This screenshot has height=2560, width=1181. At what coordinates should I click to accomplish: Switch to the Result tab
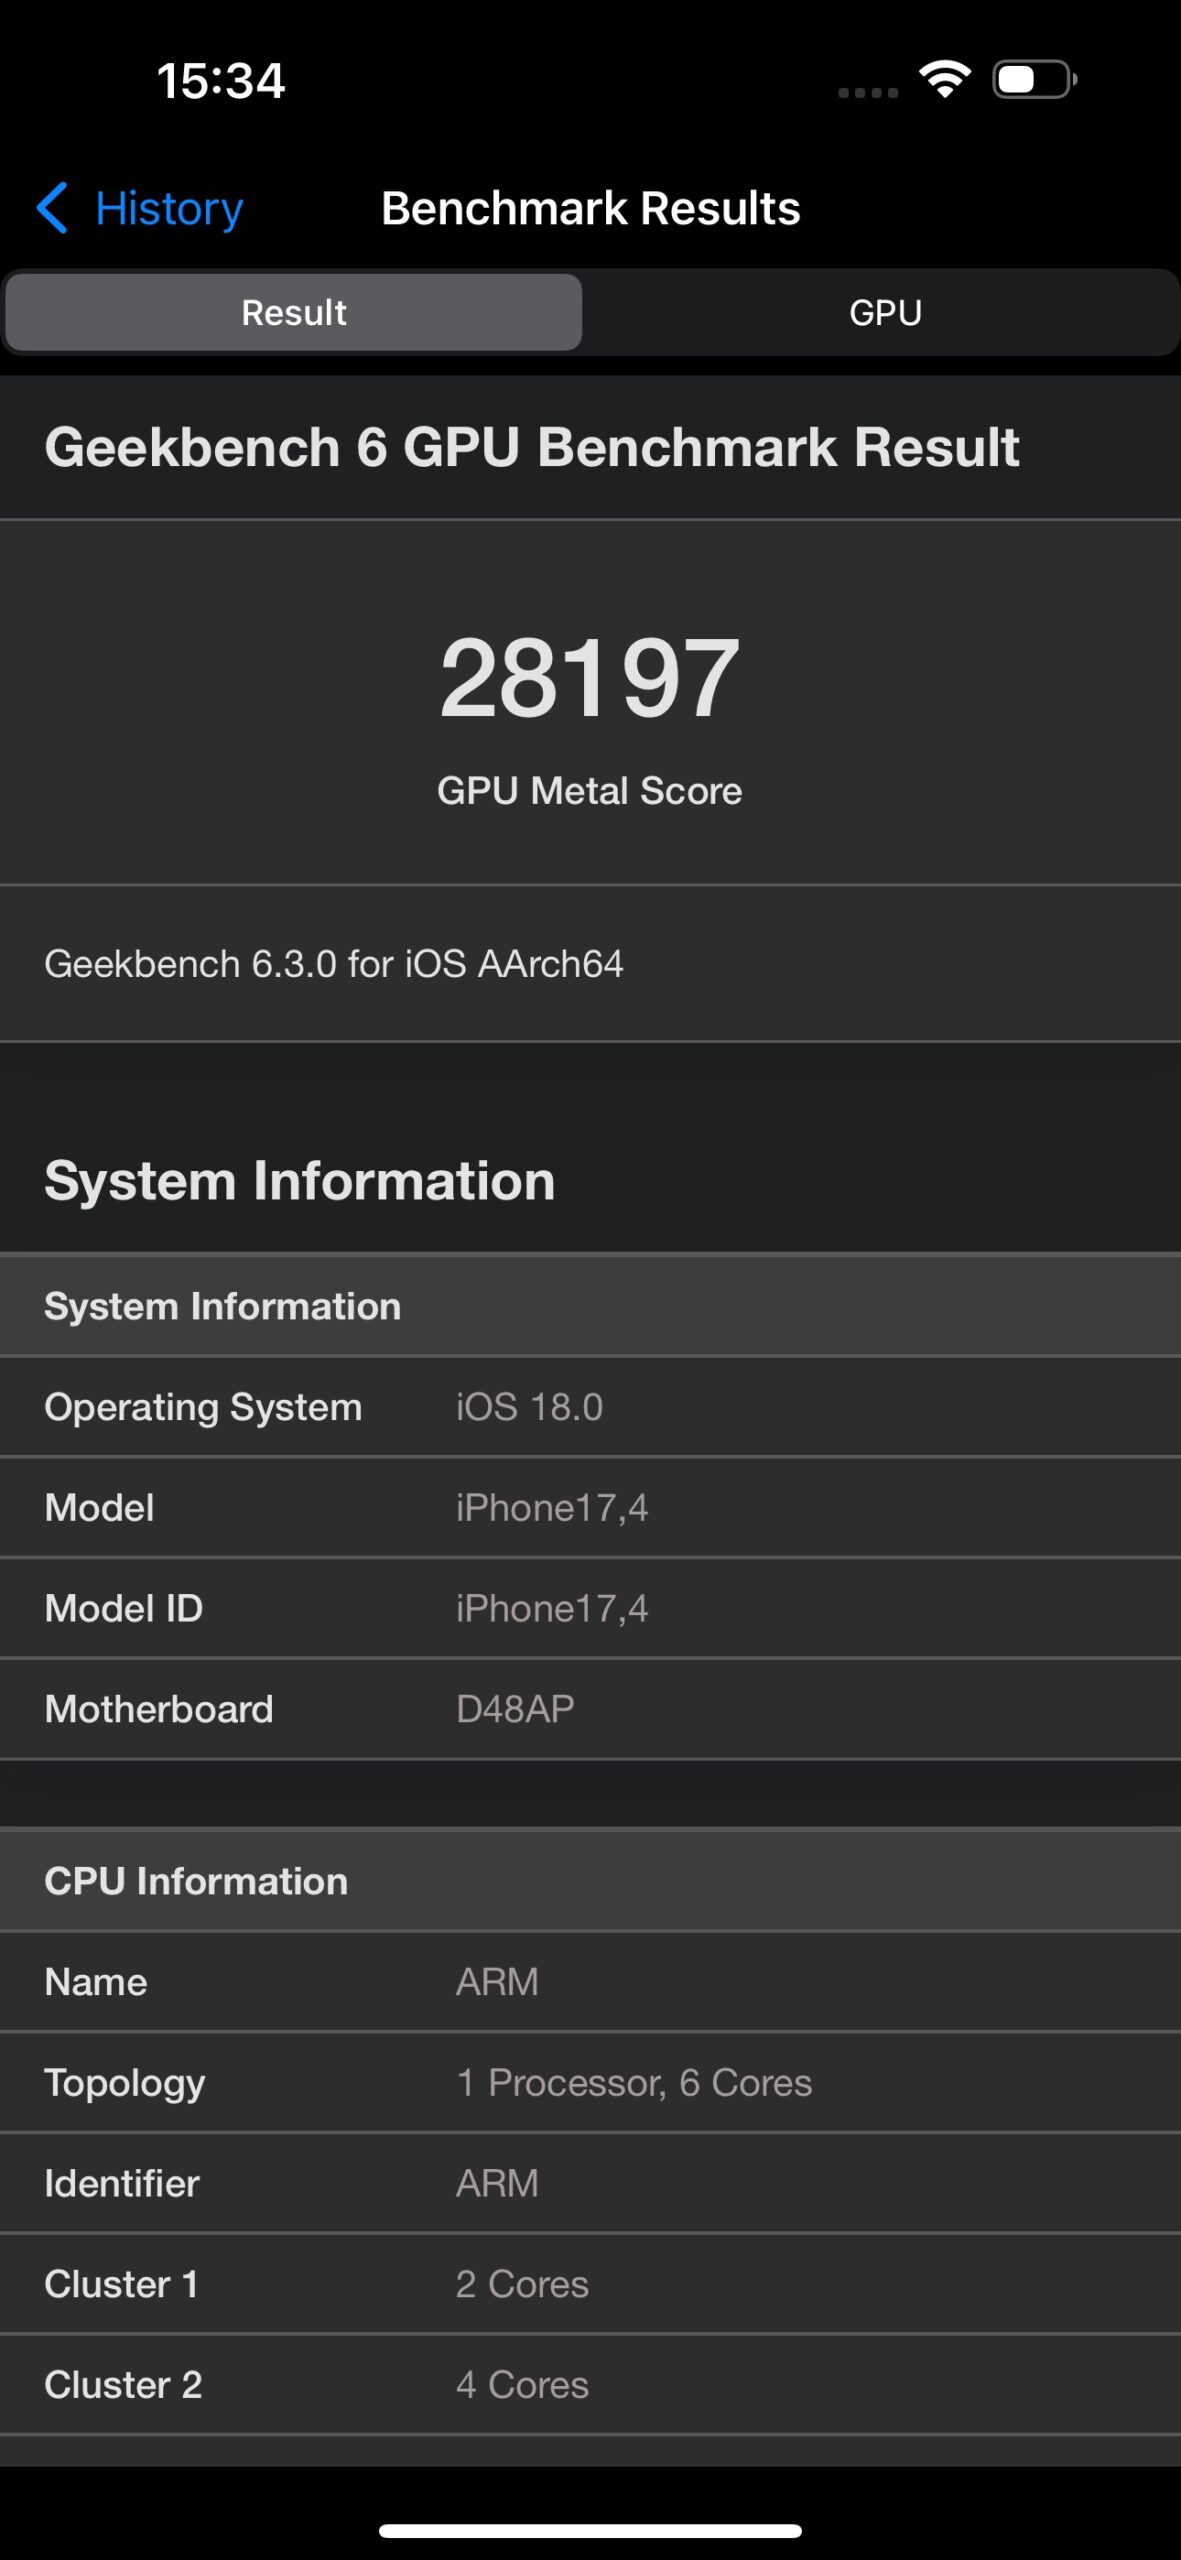294,313
